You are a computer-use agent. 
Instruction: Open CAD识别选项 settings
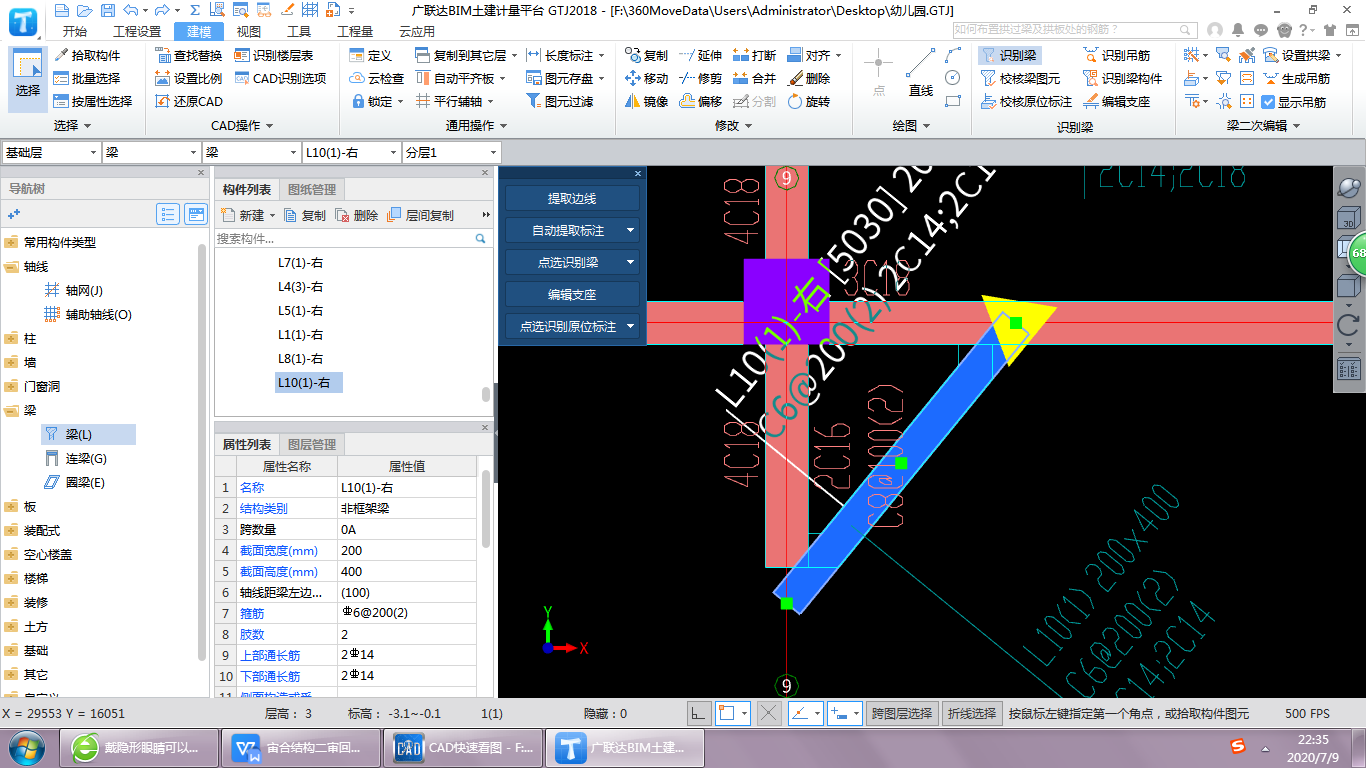[280, 78]
